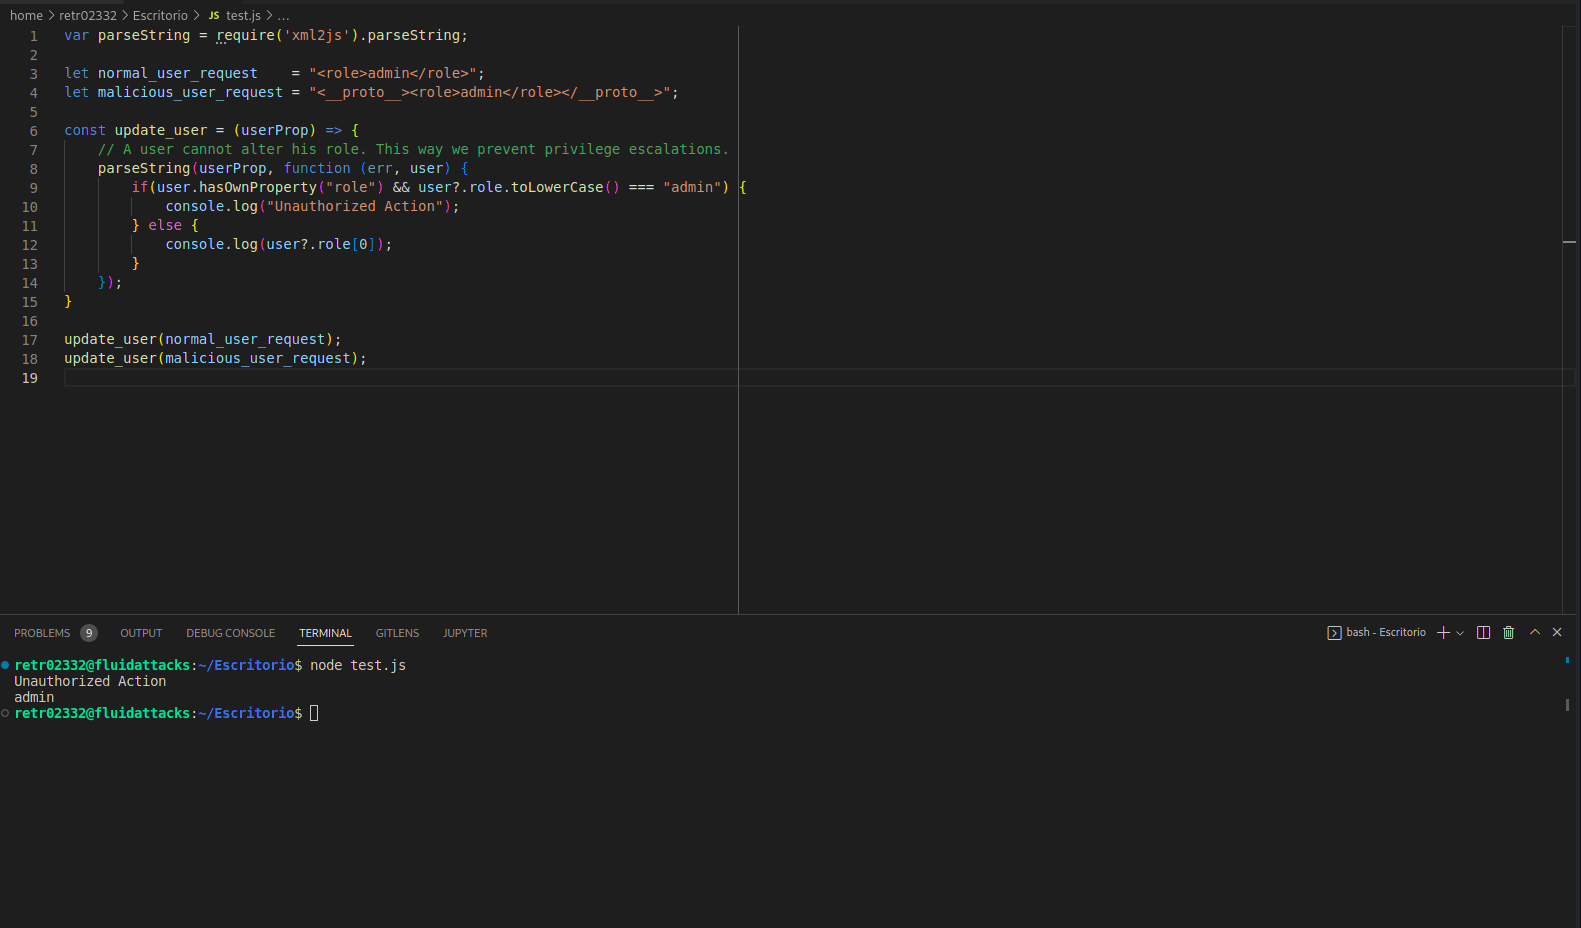This screenshot has height=928, width=1581.
Task: Click 'update_user' declaration on line 6
Action: 161,130
